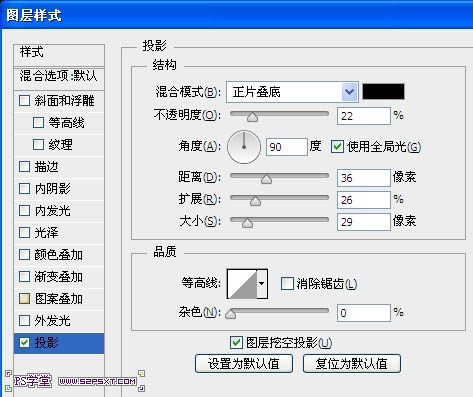Viewport: 473px width, 397px height.
Task: Open the contour picker dropdown arrow
Action: pos(262,284)
